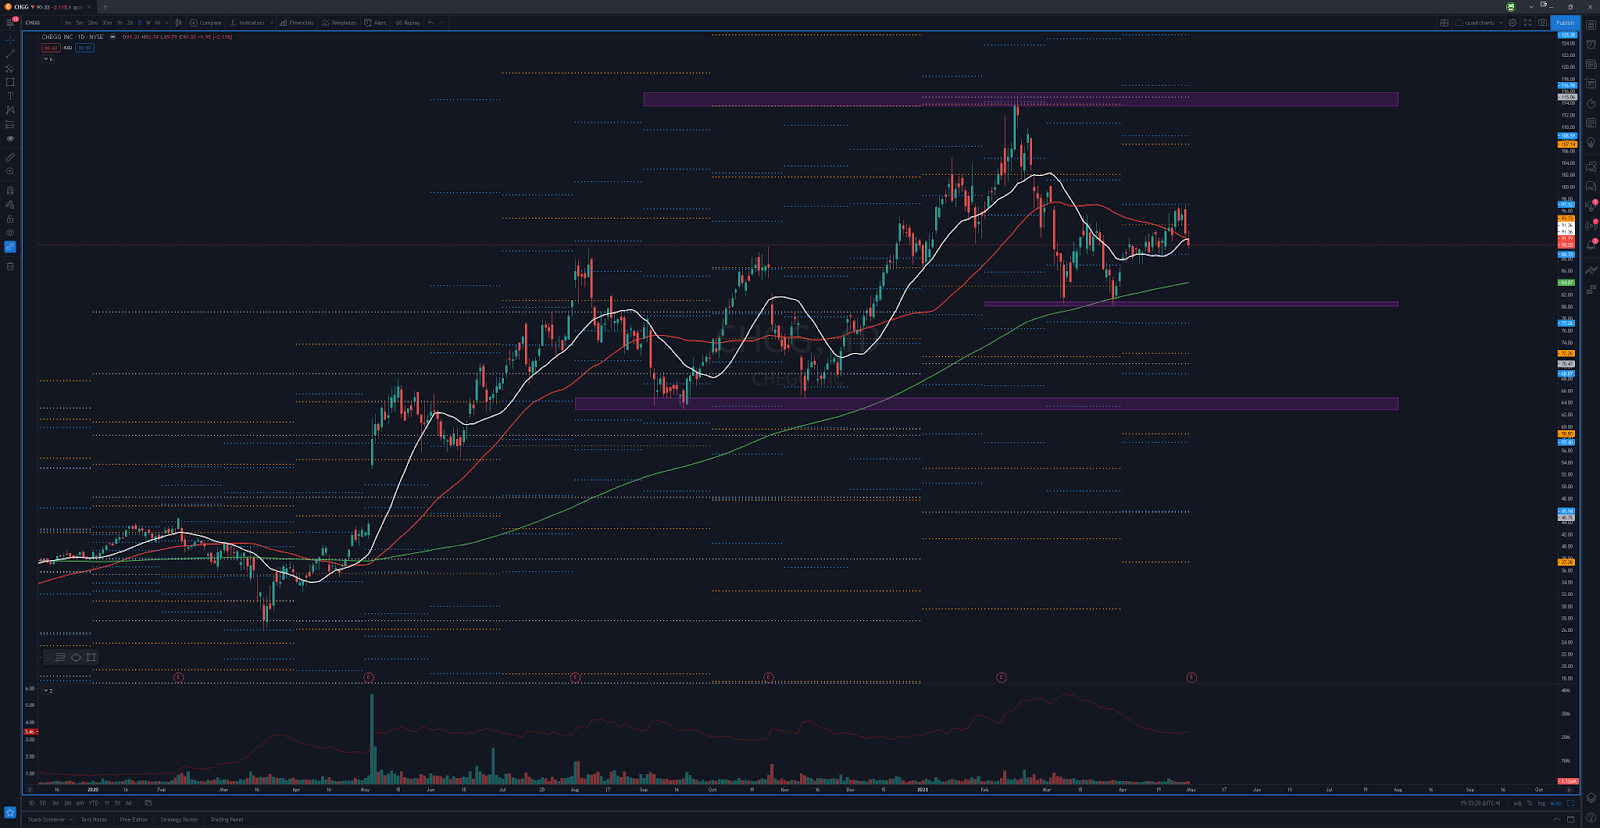Screen dimensions: 1600x828
Task: Open go to date icon
Action: pos(148,803)
